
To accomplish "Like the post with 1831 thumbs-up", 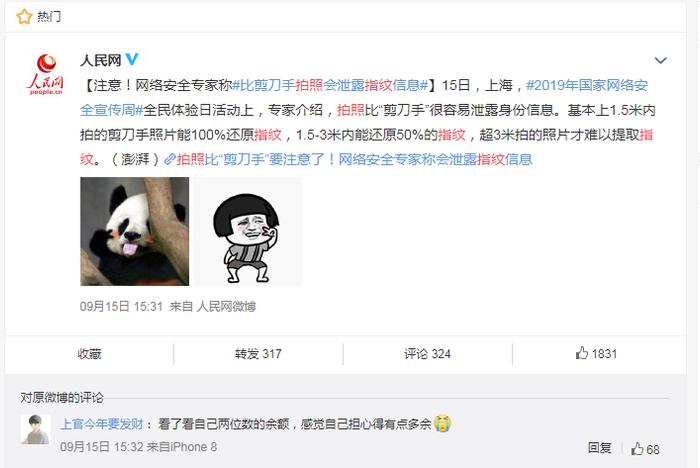I will point(596,354).
